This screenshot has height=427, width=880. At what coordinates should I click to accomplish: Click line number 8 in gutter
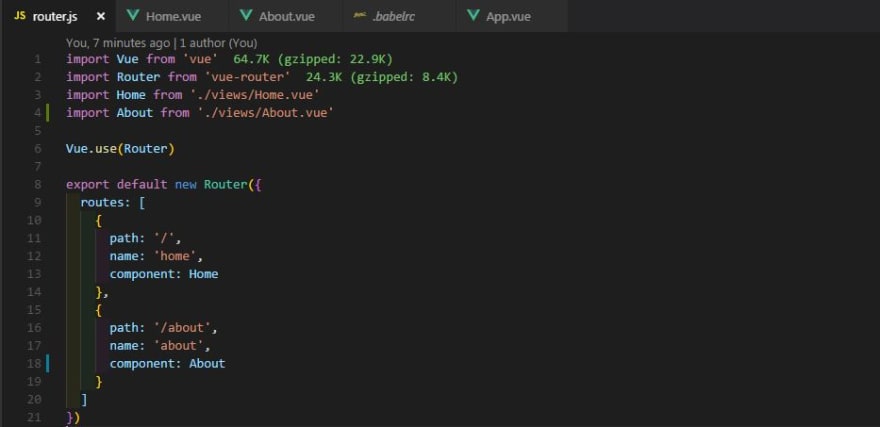tap(37, 185)
